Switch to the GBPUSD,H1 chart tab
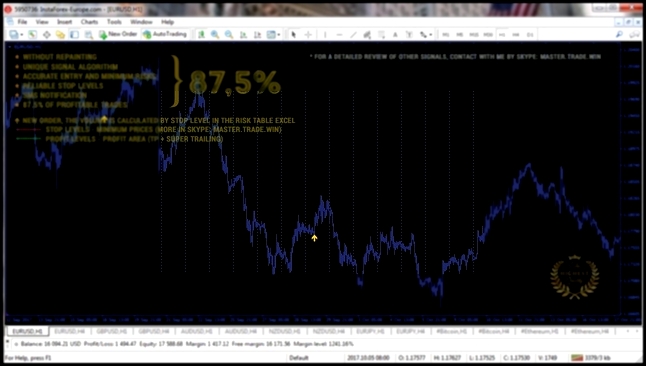 pos(111,331)
